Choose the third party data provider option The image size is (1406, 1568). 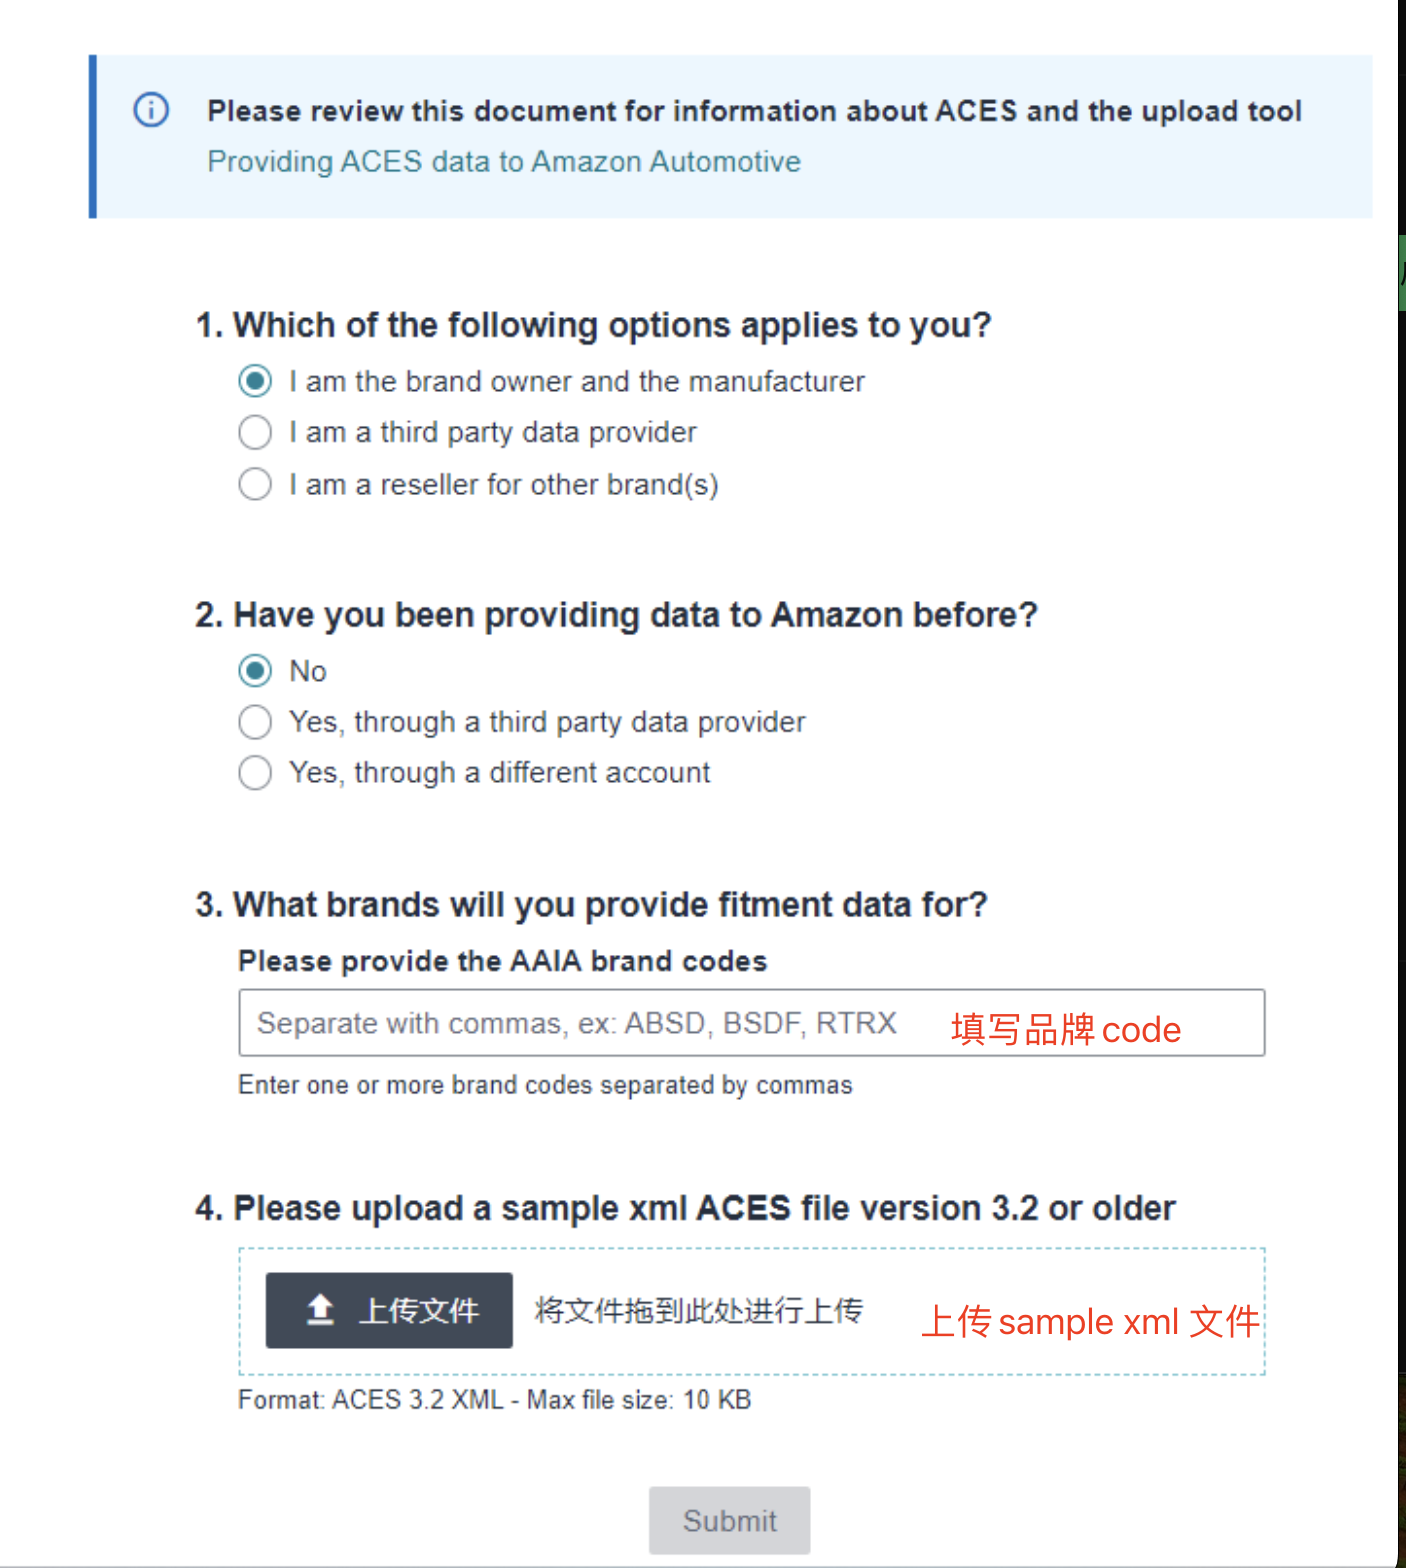(255, 433)
